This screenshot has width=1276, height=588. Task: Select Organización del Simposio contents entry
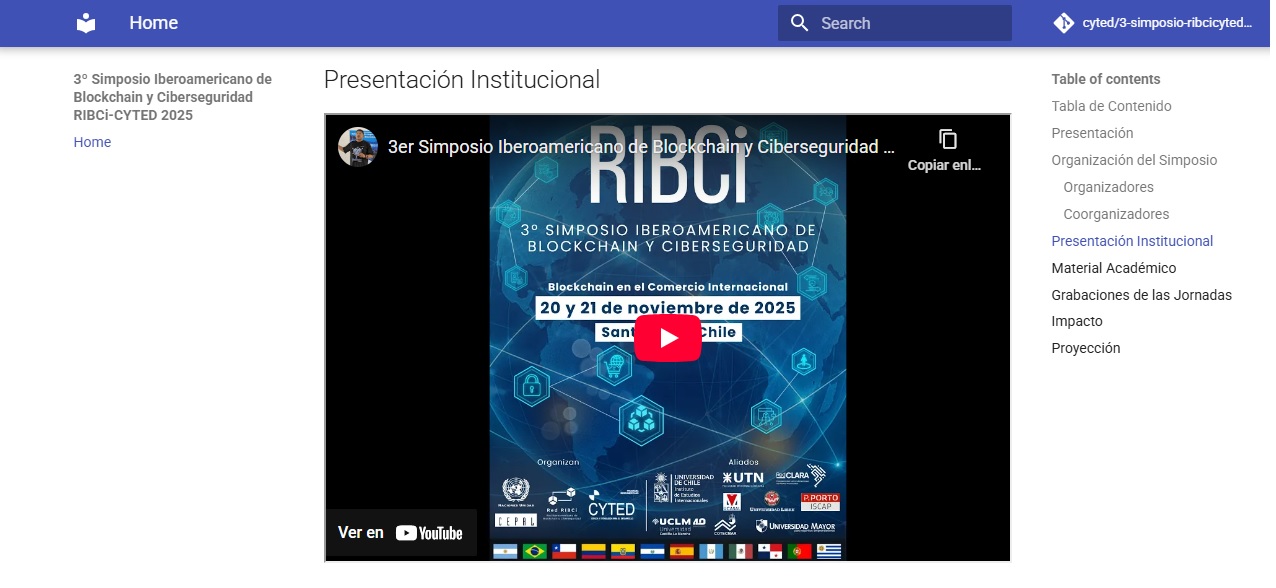pos(1134,160)
